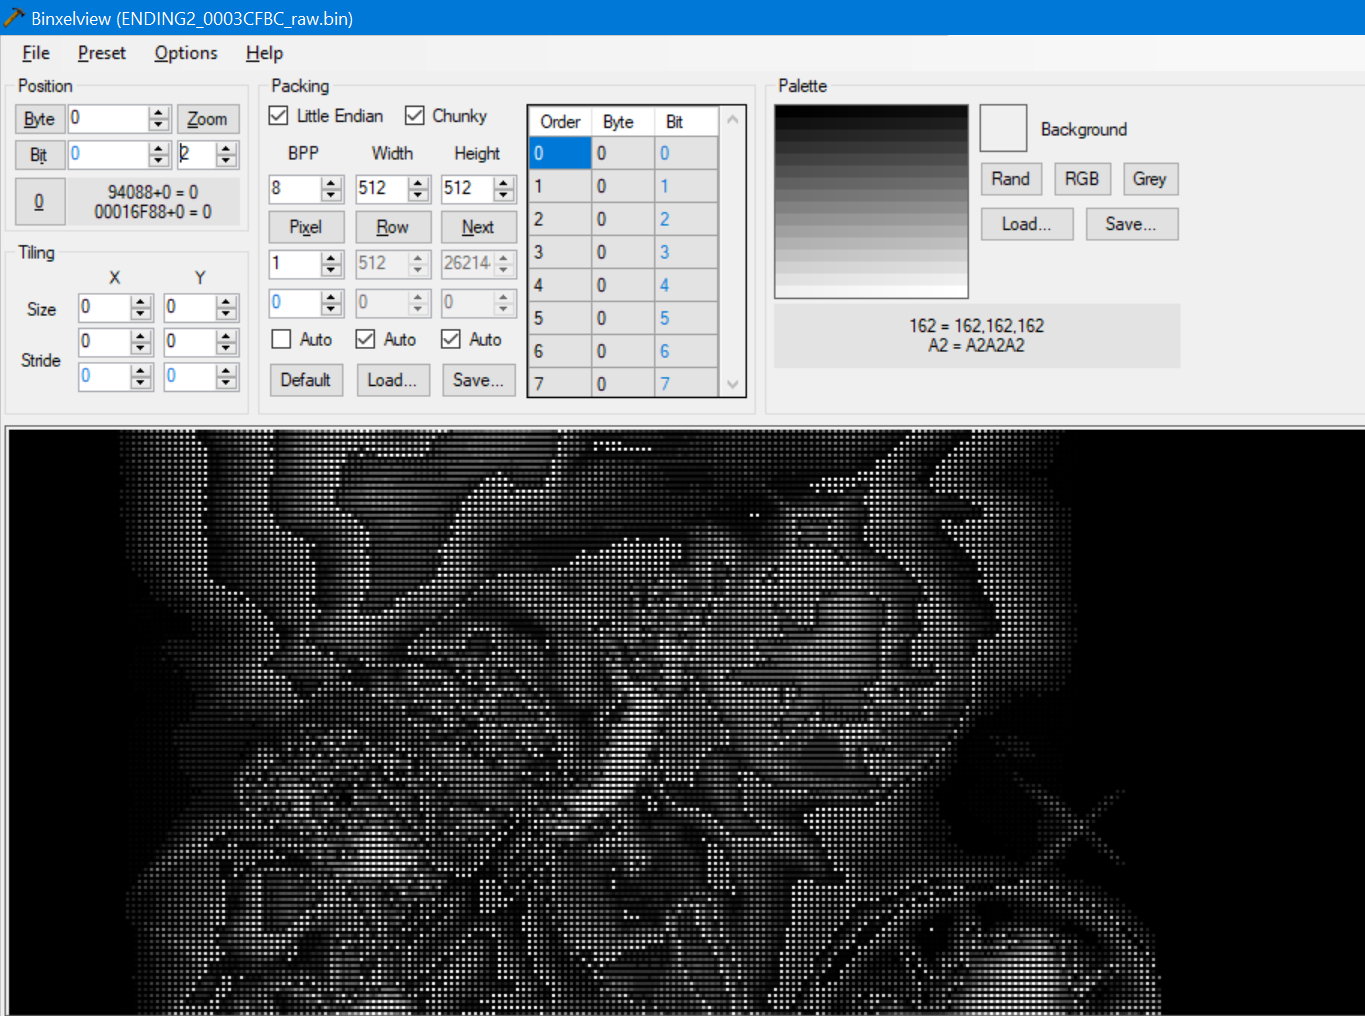Increase the Zoom level spinner

pos(226,149)
